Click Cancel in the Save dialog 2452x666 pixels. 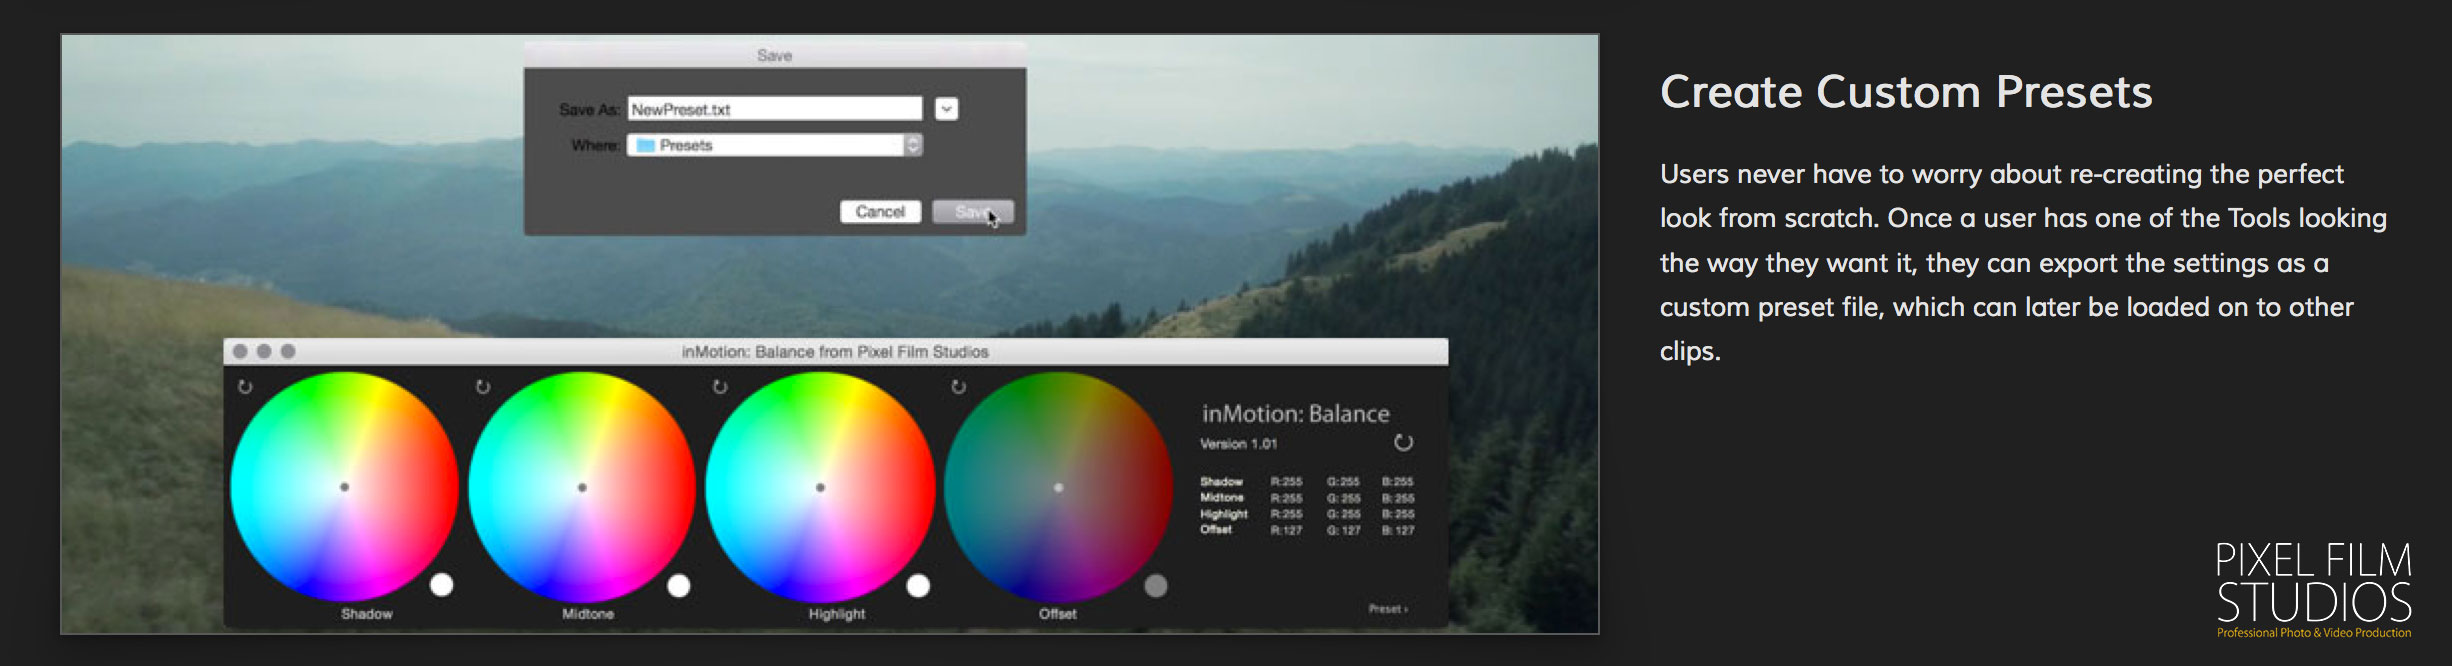click(880, 211)
